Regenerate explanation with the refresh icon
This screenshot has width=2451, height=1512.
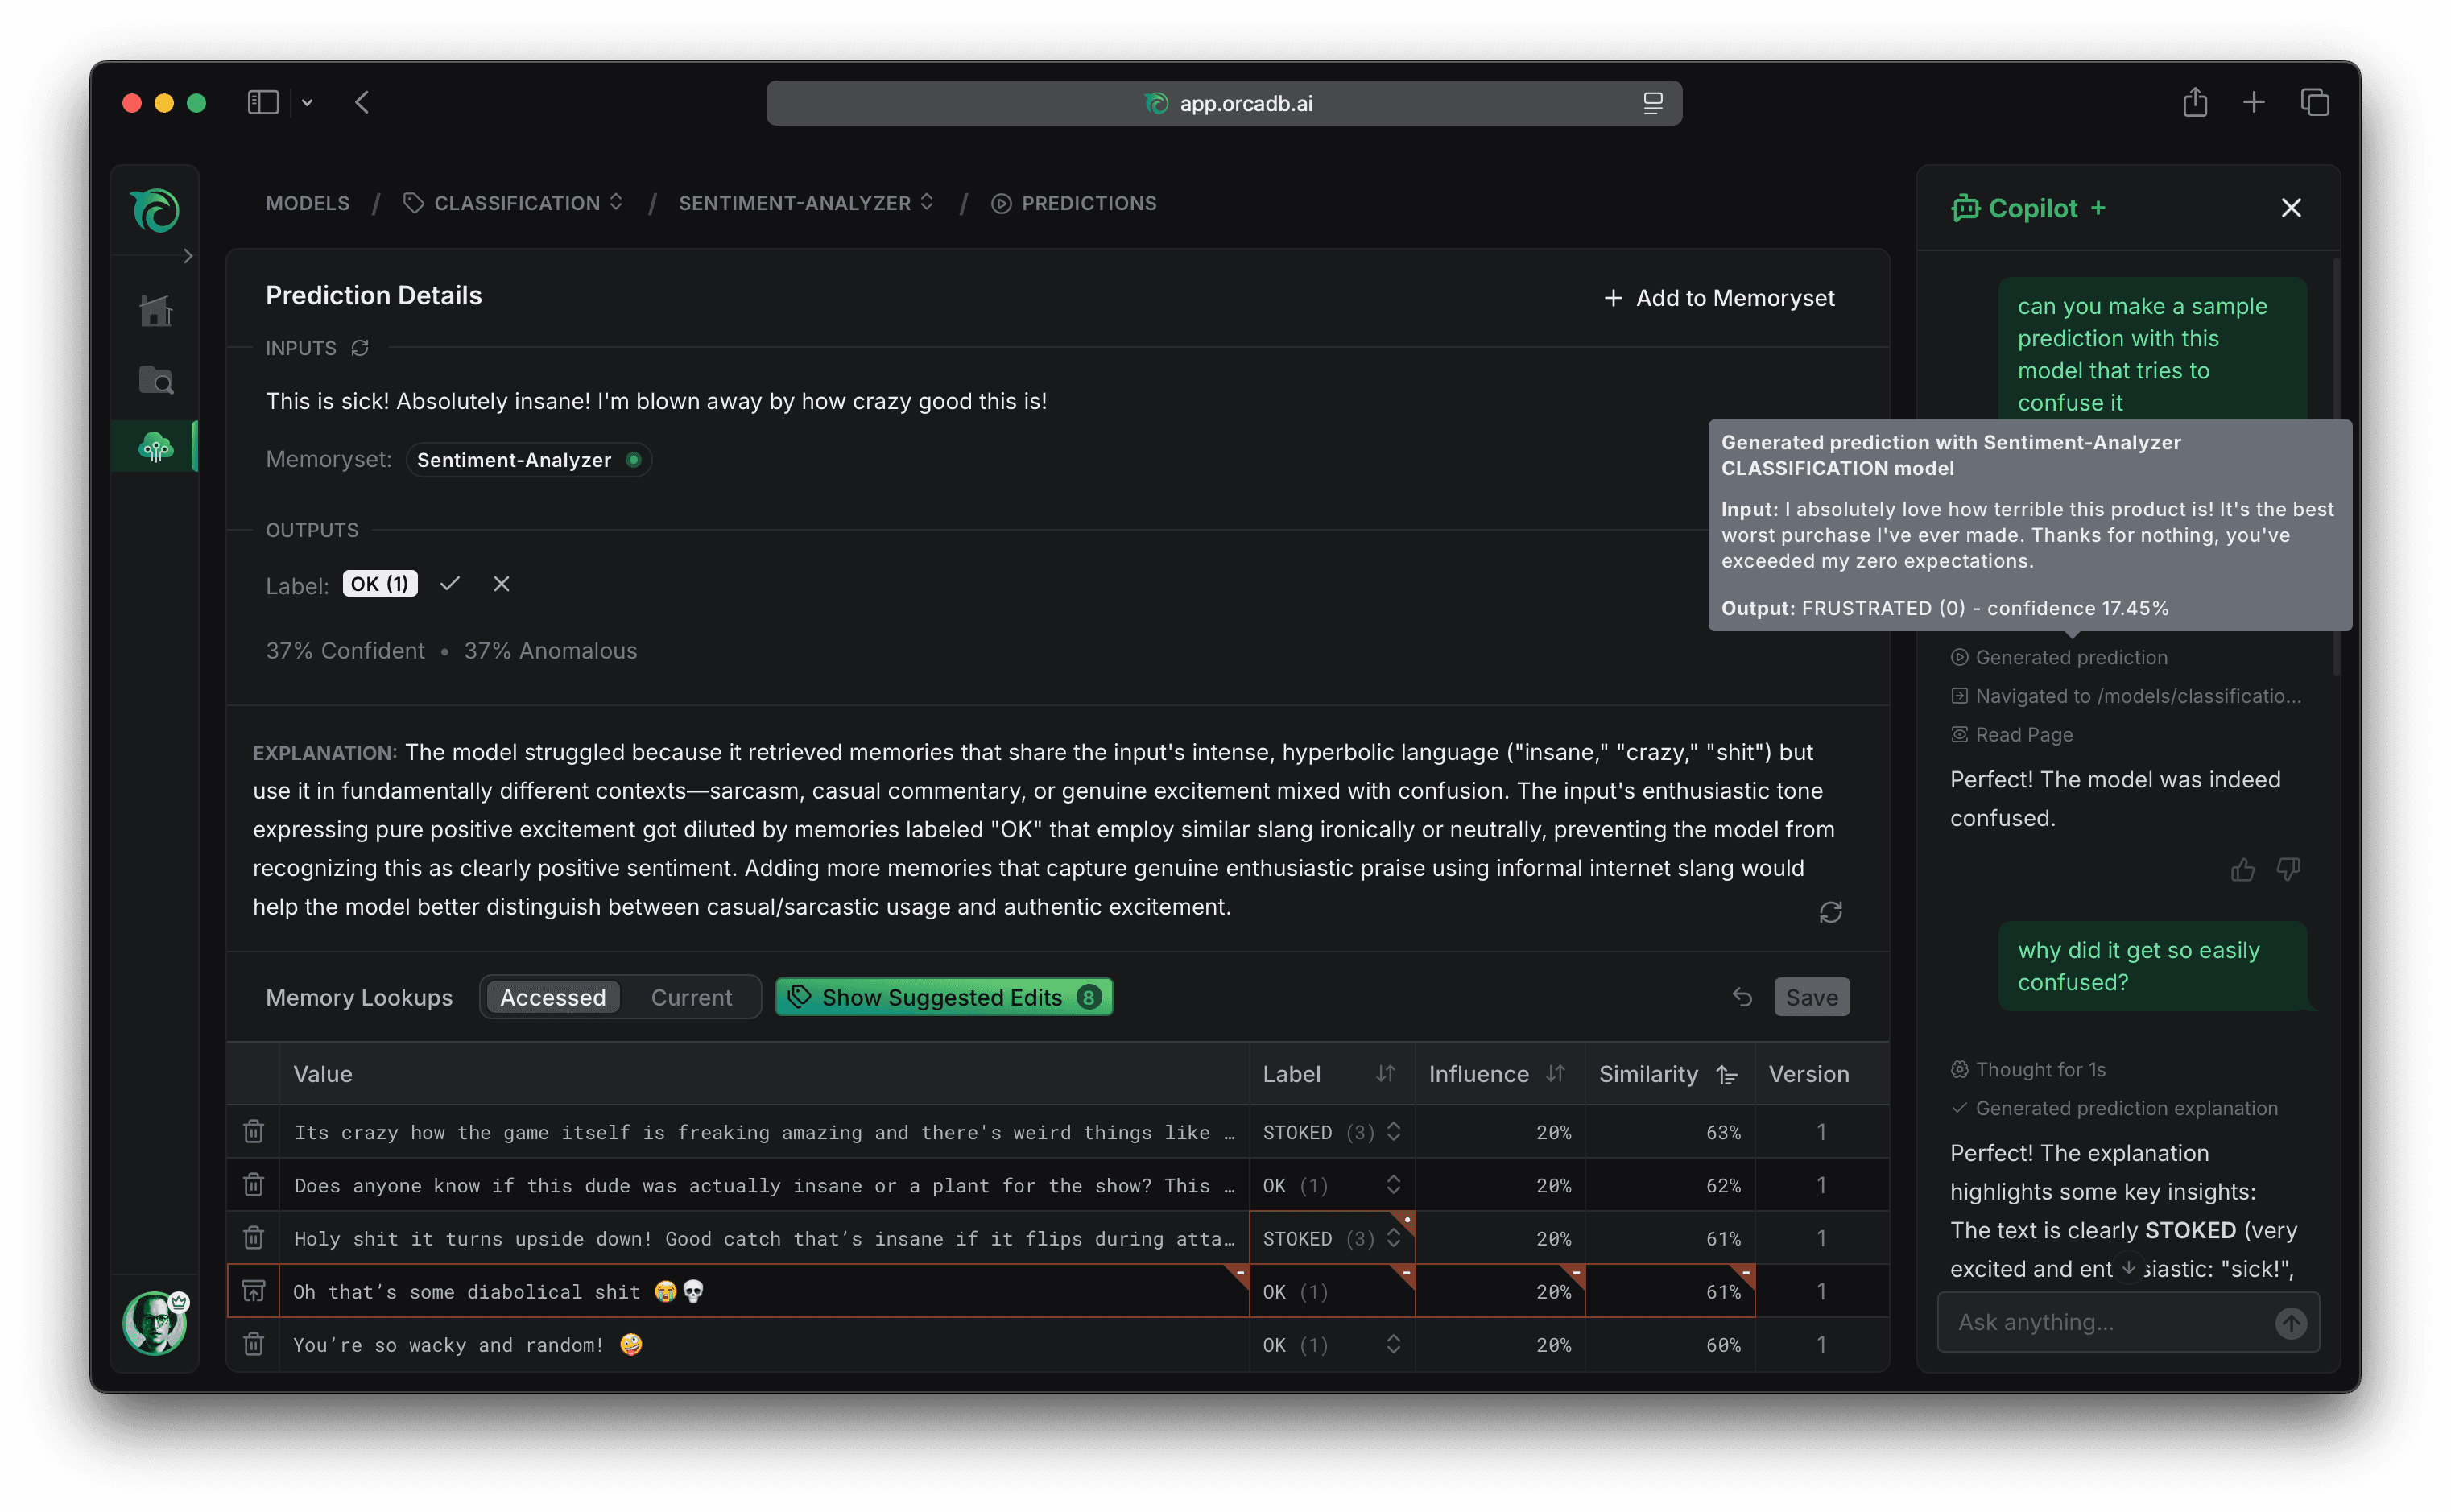(x=1830, y=912)
